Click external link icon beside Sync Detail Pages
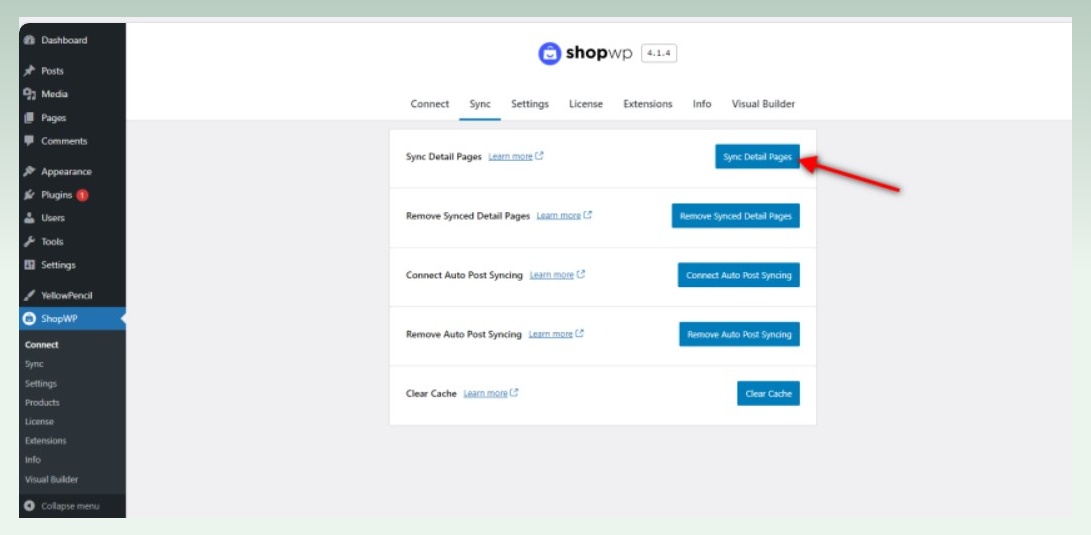 tap(539, 157)
